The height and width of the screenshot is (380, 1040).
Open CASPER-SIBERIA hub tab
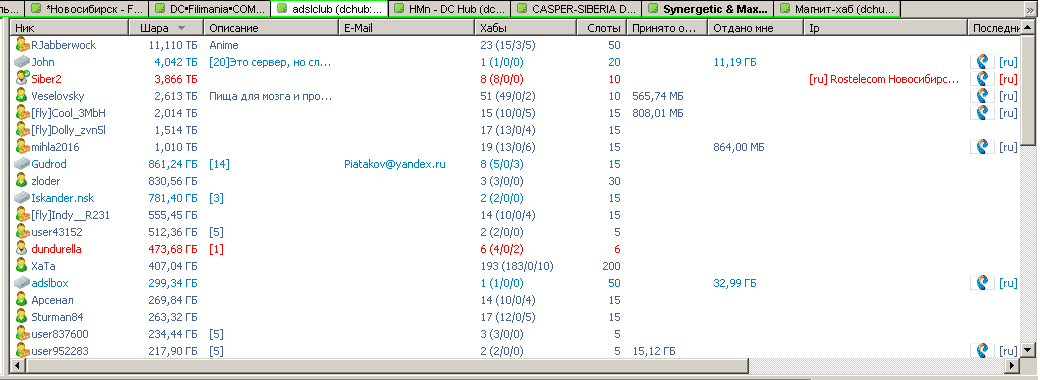click(x=577, y=9)
